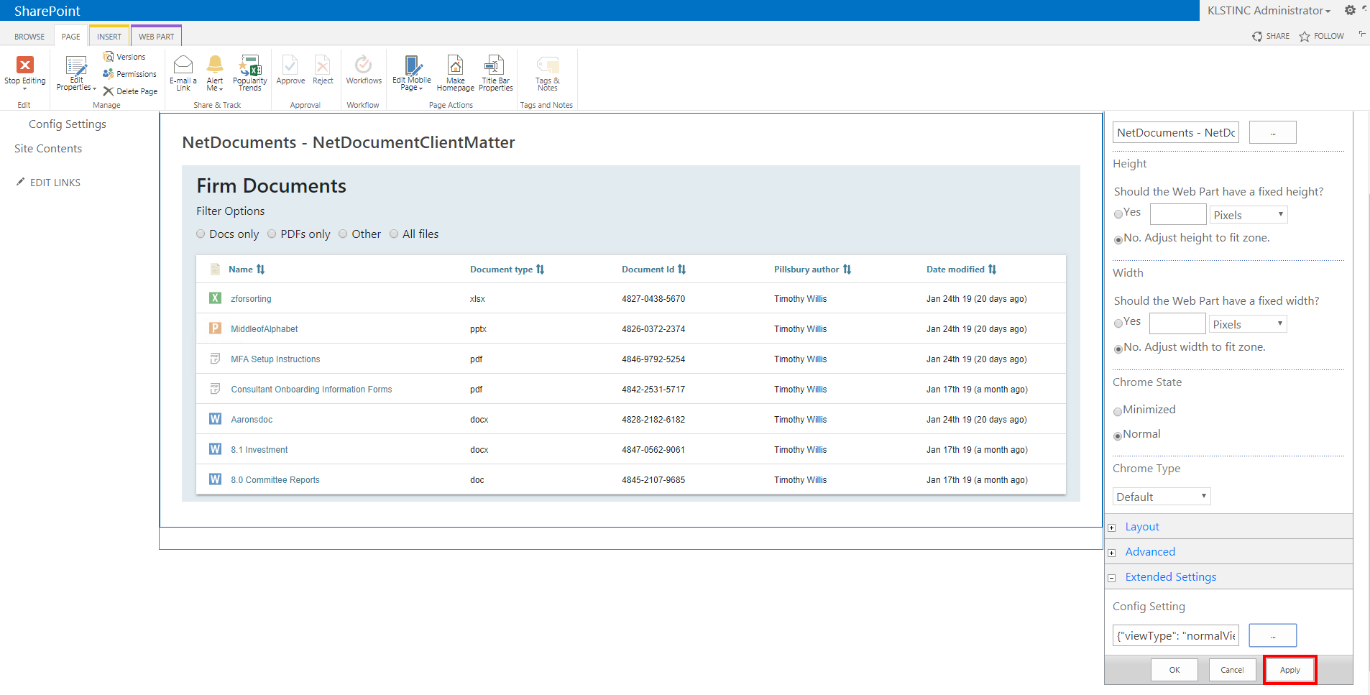Click the Cancel button in tool pane

point(1232,669)
